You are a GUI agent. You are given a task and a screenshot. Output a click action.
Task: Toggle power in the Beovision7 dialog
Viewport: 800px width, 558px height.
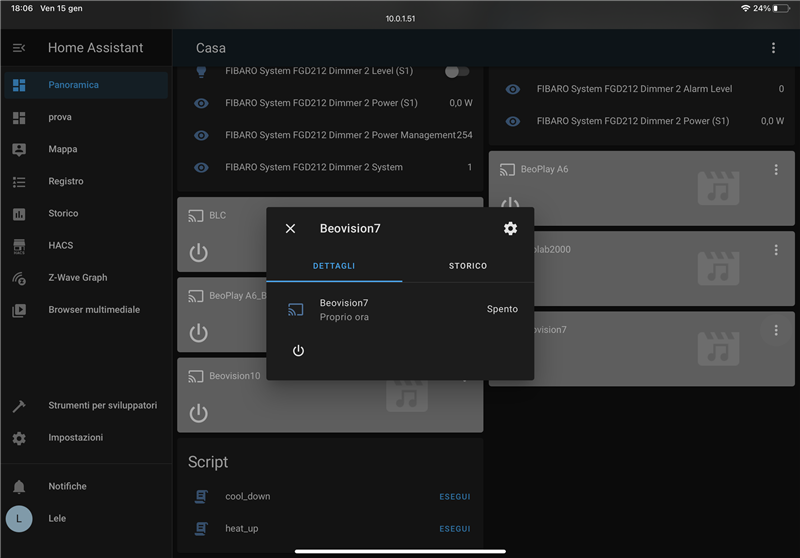298,351
